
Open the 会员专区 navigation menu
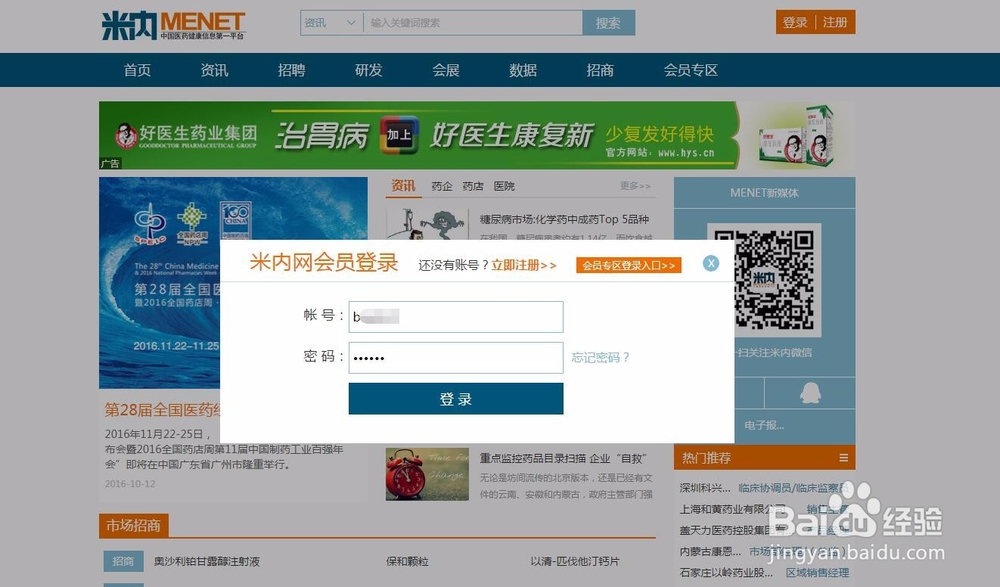690,70
